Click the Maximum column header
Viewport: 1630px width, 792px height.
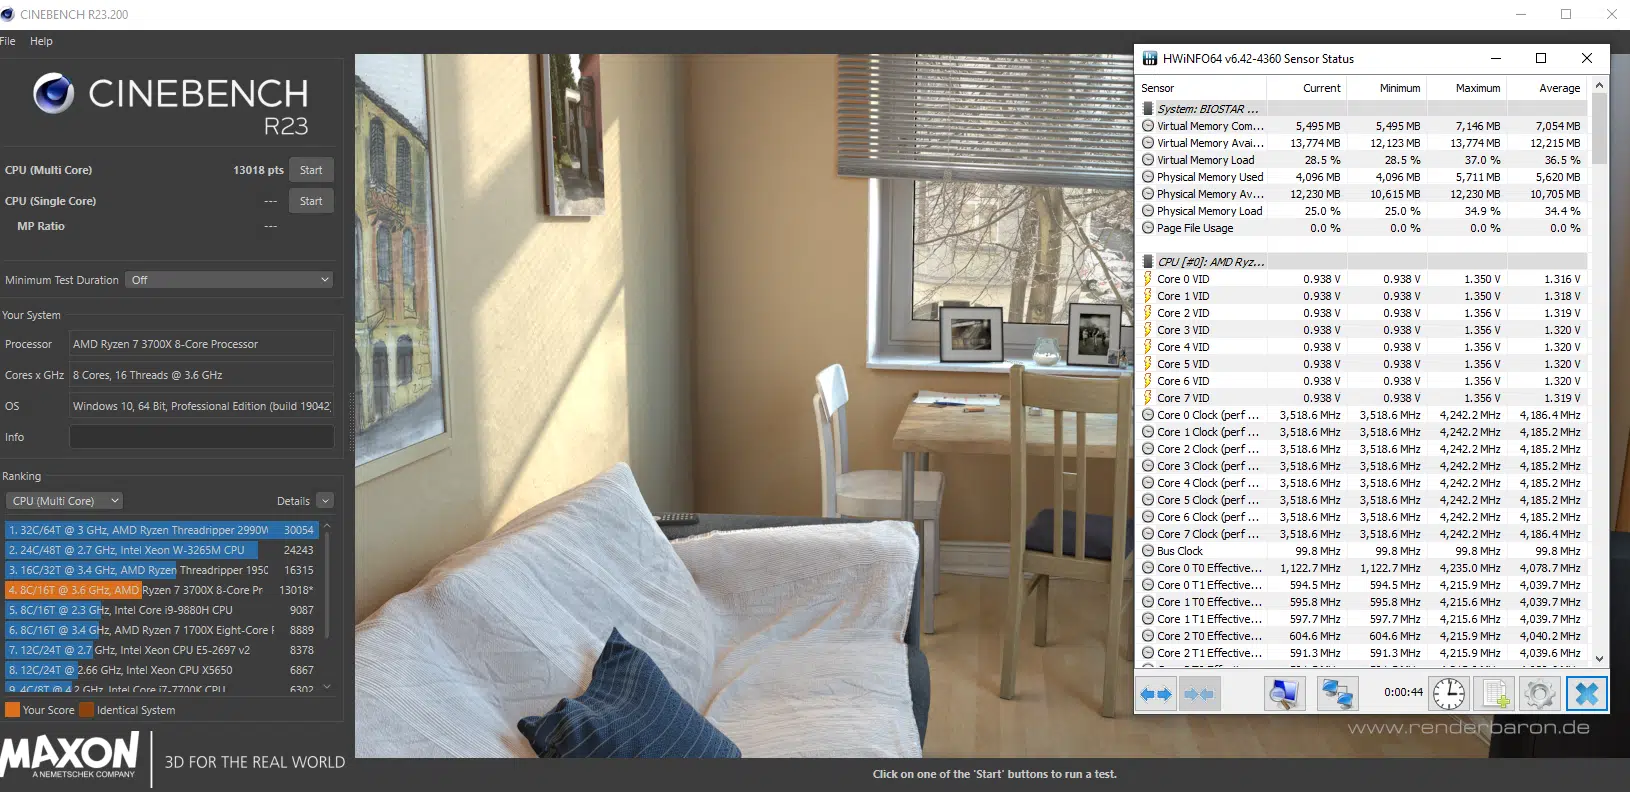coord(1467,88)
